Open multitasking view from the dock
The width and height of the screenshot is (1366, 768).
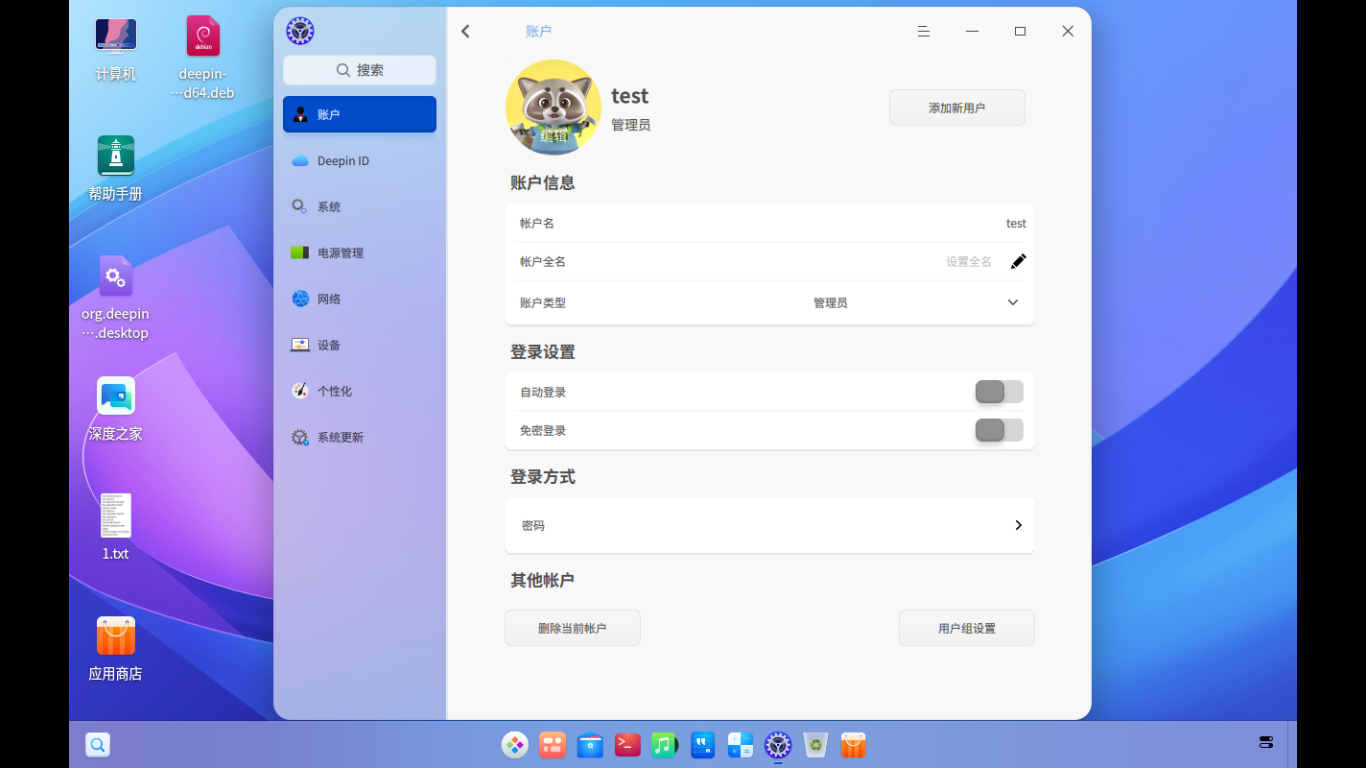click(x=552, y=744)
